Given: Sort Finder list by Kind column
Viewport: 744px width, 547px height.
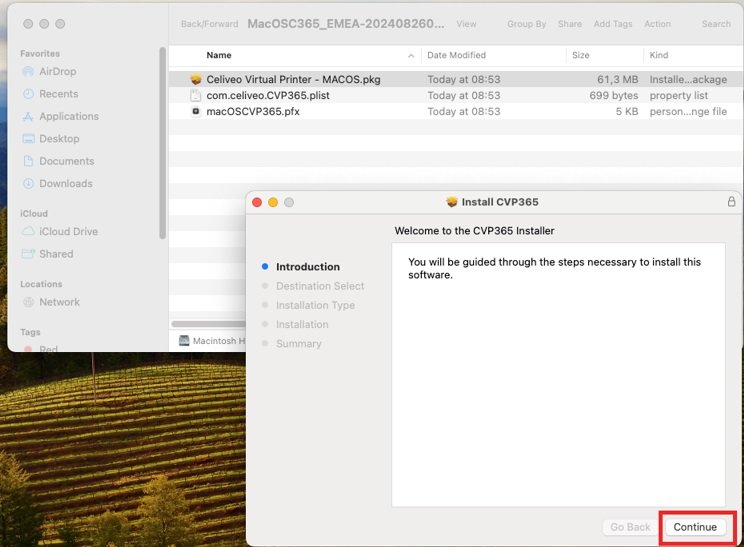Looking at the screenshot, I should click(659, 55).
